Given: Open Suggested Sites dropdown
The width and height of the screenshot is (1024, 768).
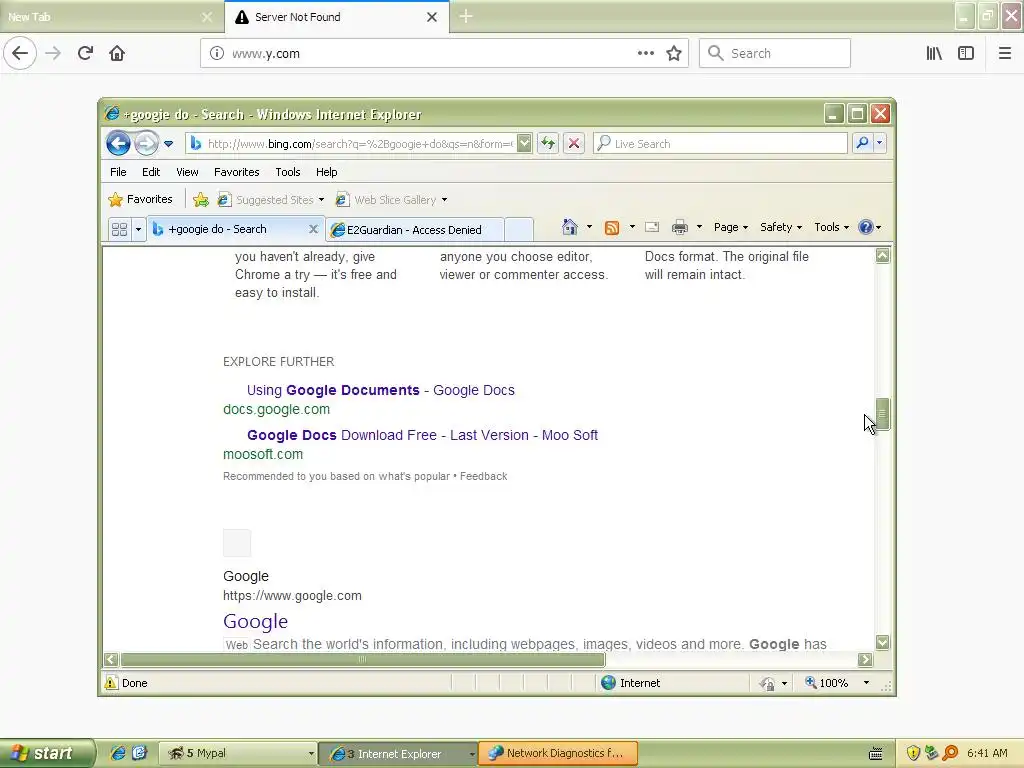Looking at the screenshot, I should [270, 200].
